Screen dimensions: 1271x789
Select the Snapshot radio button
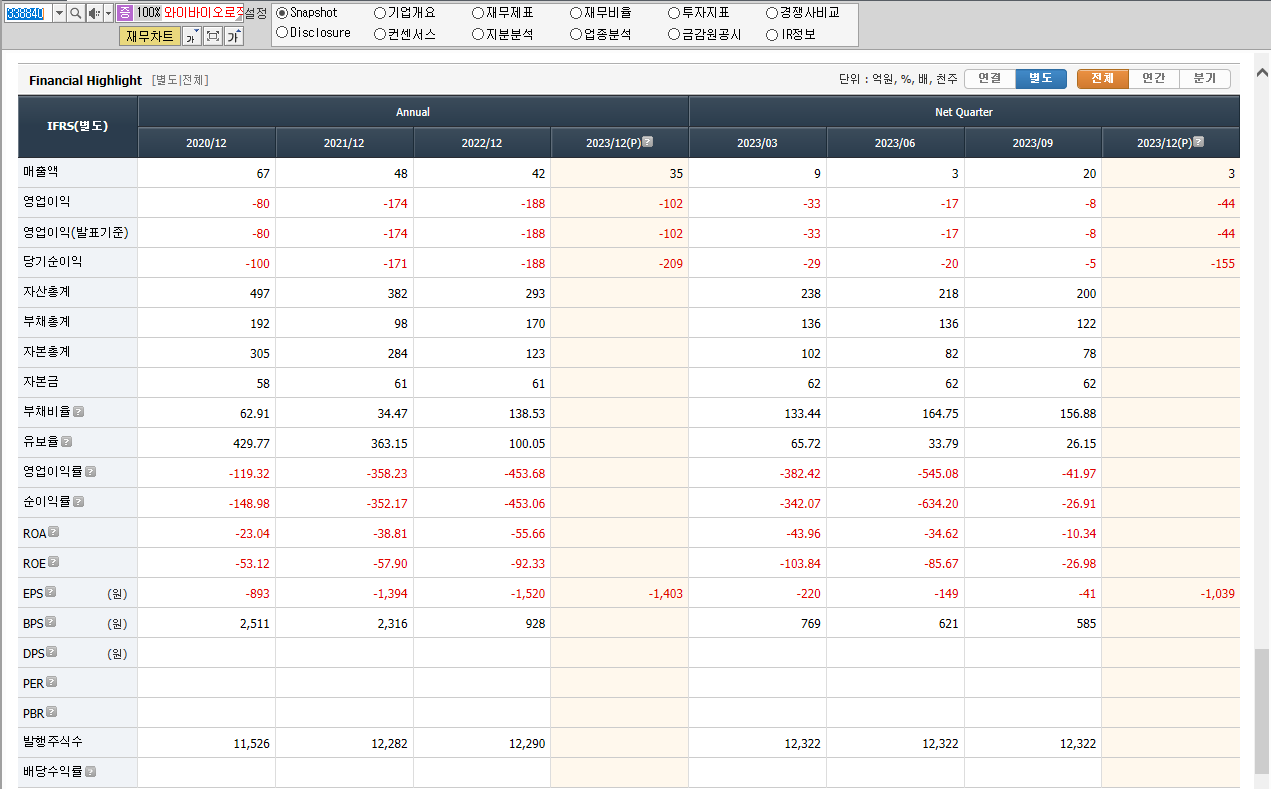(282, 13)
